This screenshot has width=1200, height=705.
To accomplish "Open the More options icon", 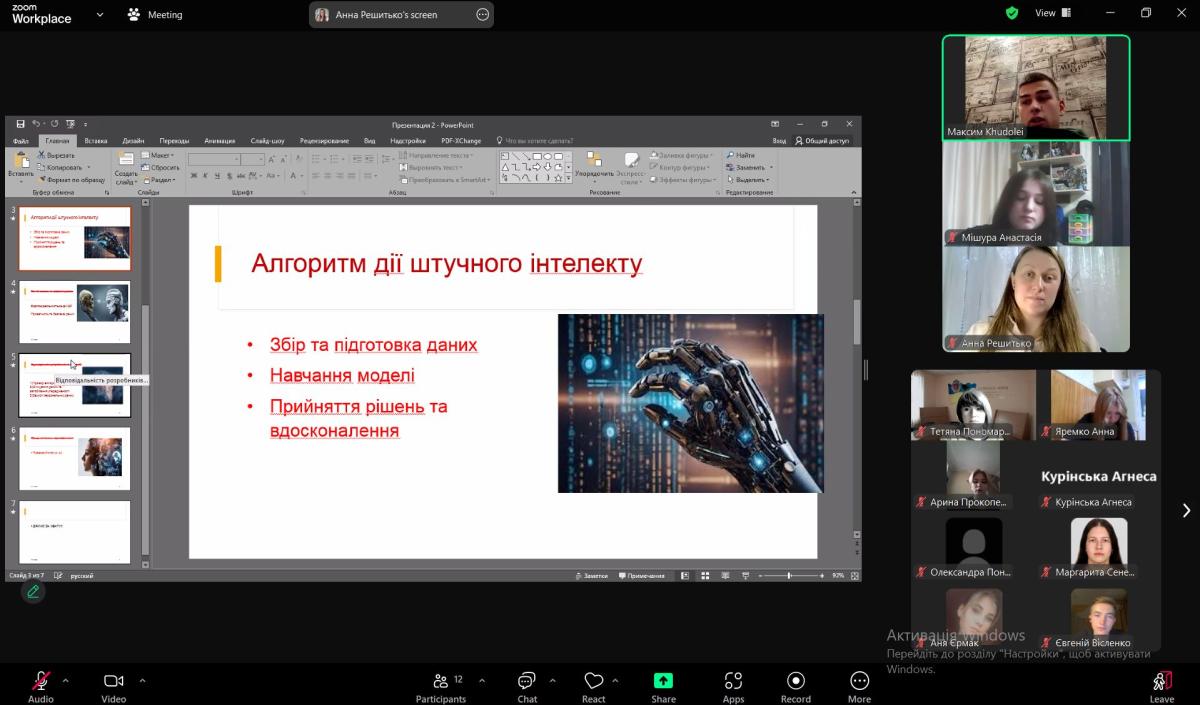I will click(859, 681).
